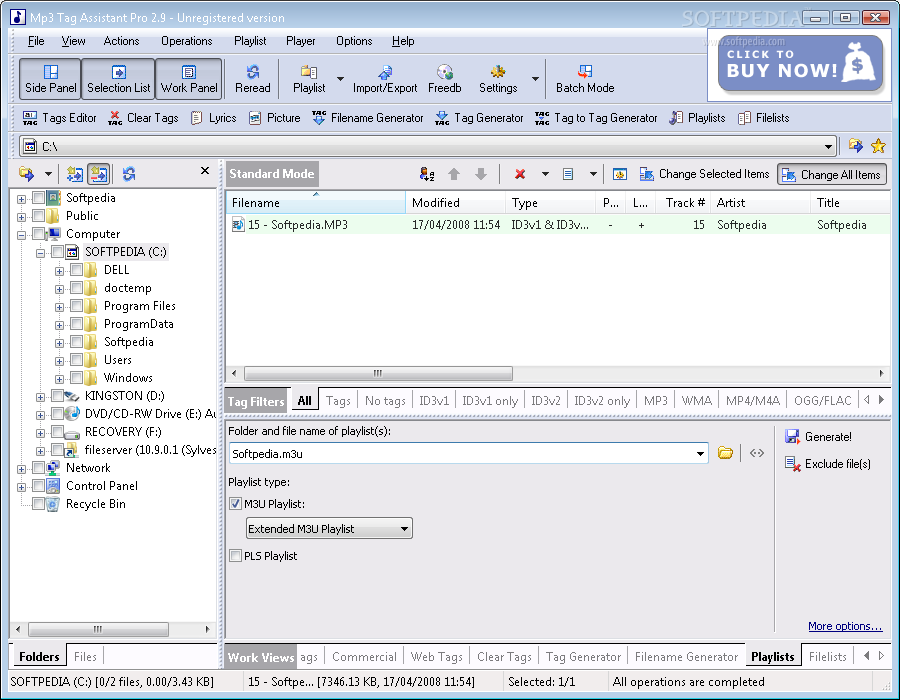Move selected item up
The width and height of the screenshot is (900, 700).
(x=453, y=174)
